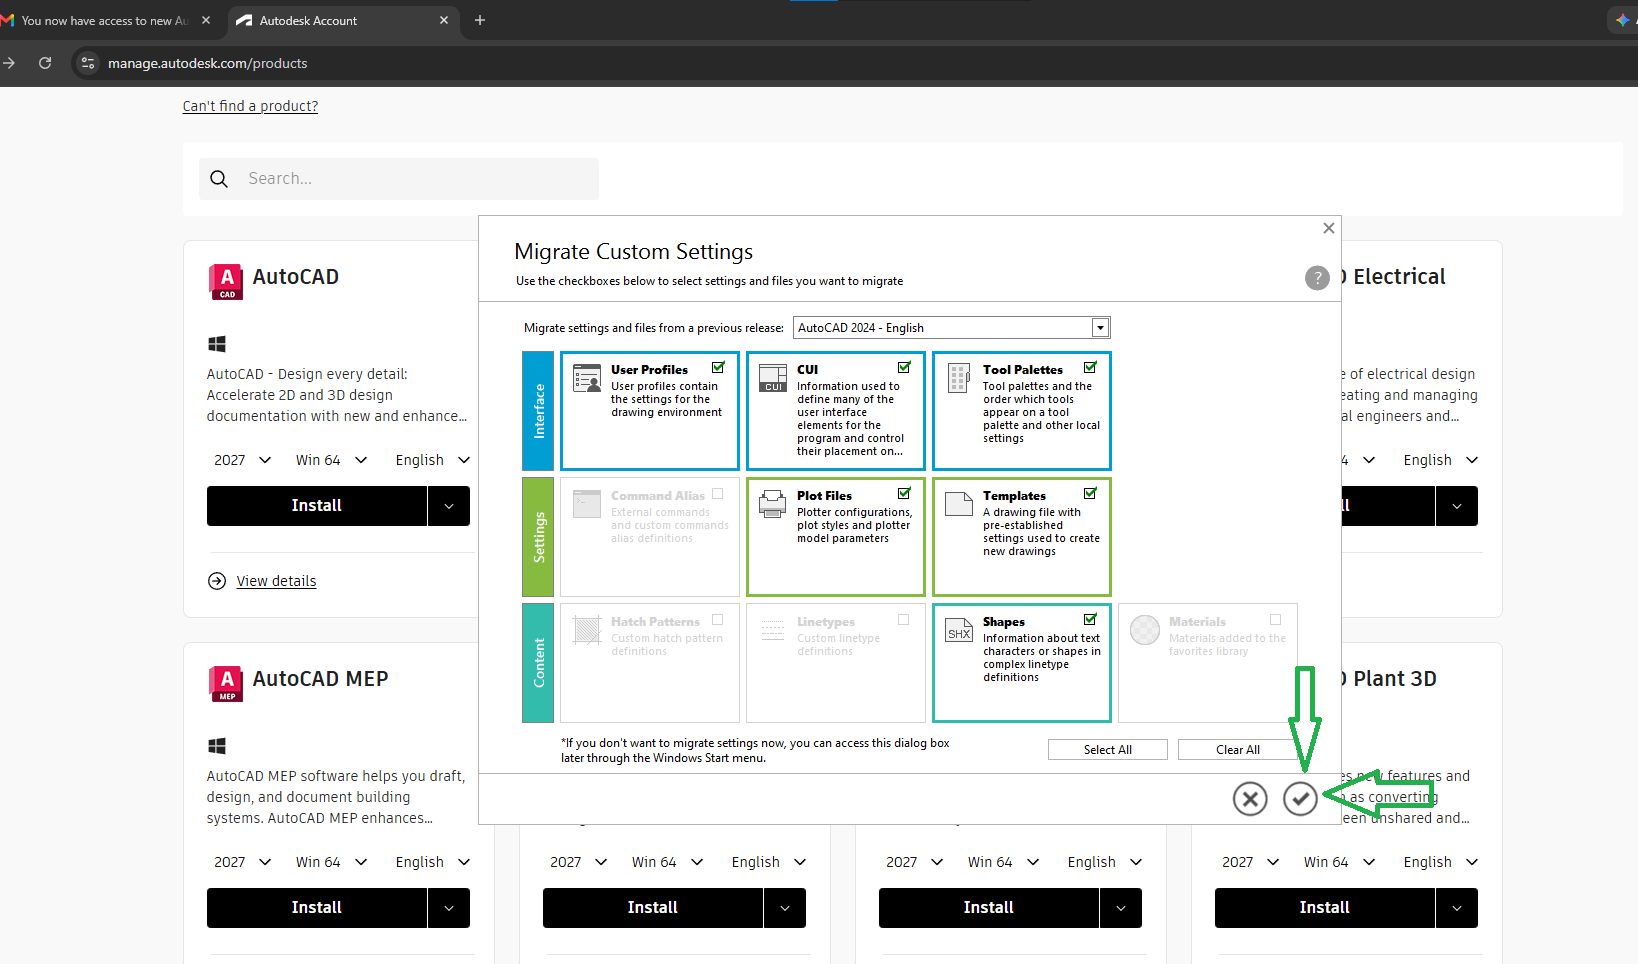Click the X cancel circle icon in Migrate dialog
Screen dimensions: 1638x964
(x=1250, y=798)
